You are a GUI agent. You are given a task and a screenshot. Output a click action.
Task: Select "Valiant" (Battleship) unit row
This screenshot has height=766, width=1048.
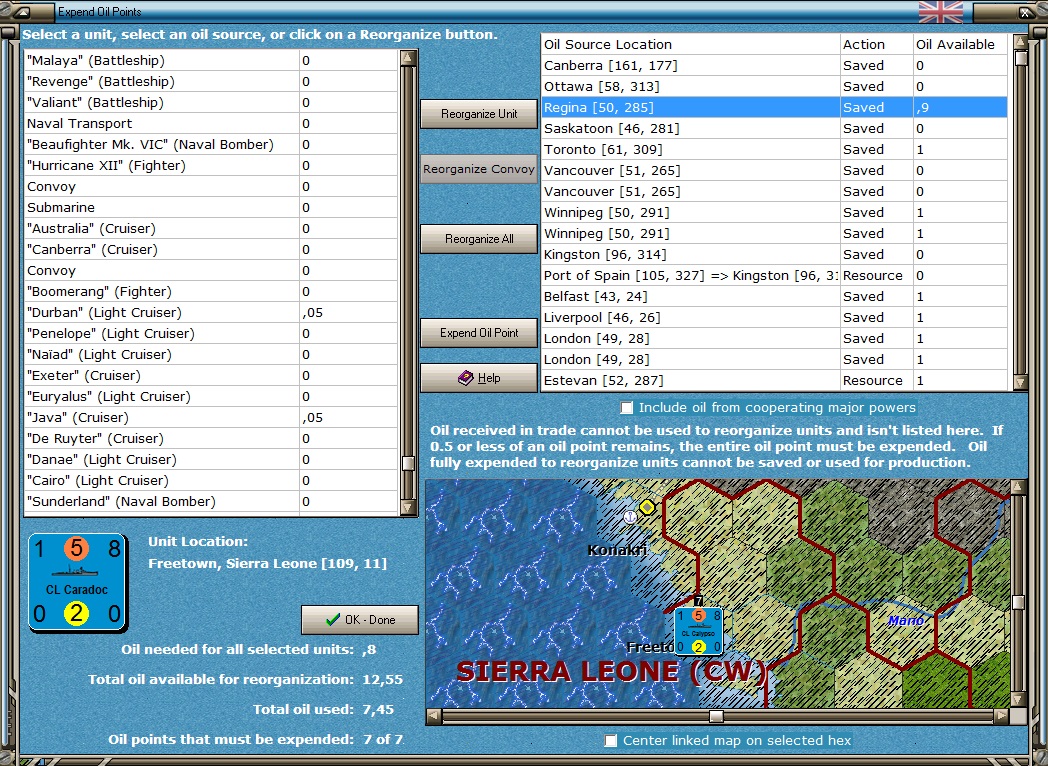[x=211, y=102]
